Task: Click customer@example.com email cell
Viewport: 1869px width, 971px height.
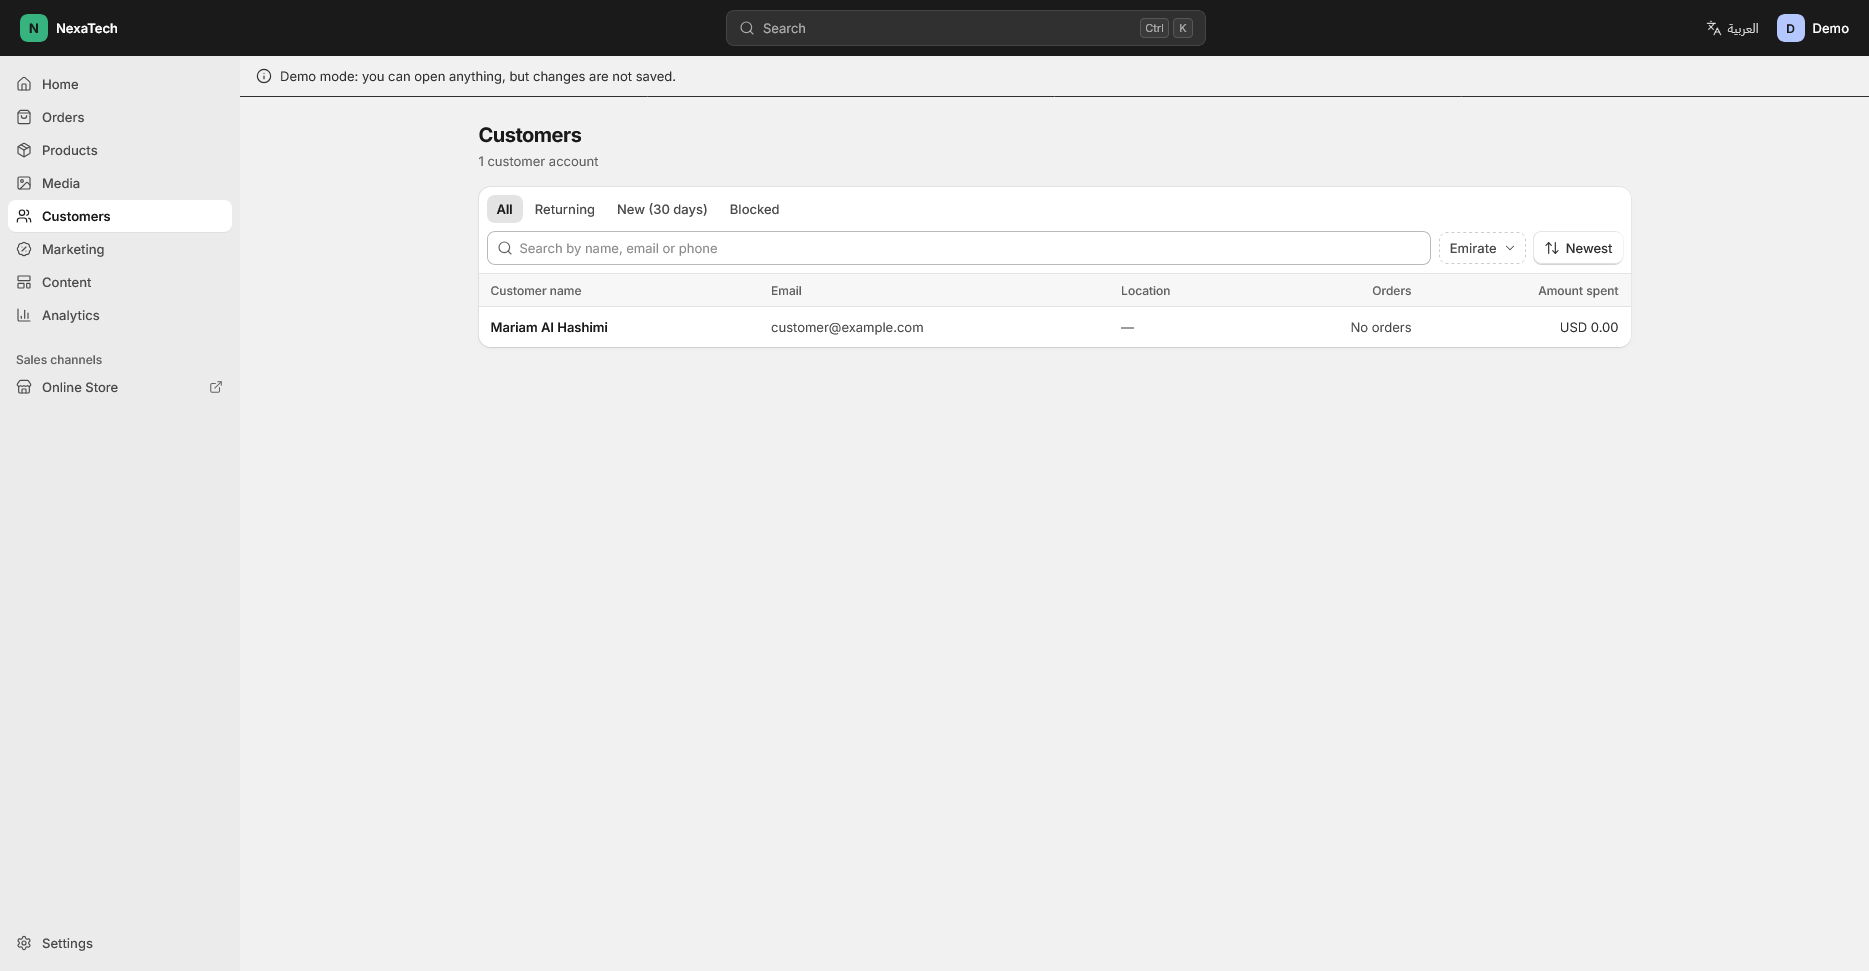Action: (x=847, y=327)
